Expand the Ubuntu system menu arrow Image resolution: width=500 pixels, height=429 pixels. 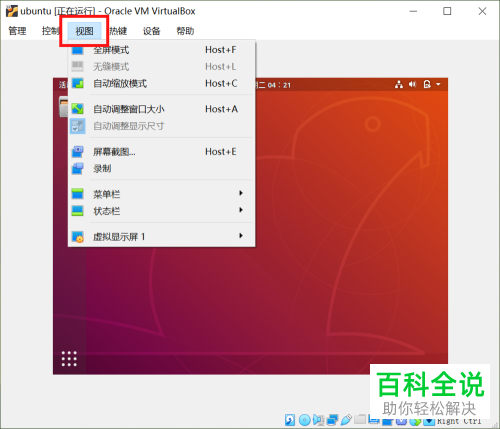[x=438, y=84]
